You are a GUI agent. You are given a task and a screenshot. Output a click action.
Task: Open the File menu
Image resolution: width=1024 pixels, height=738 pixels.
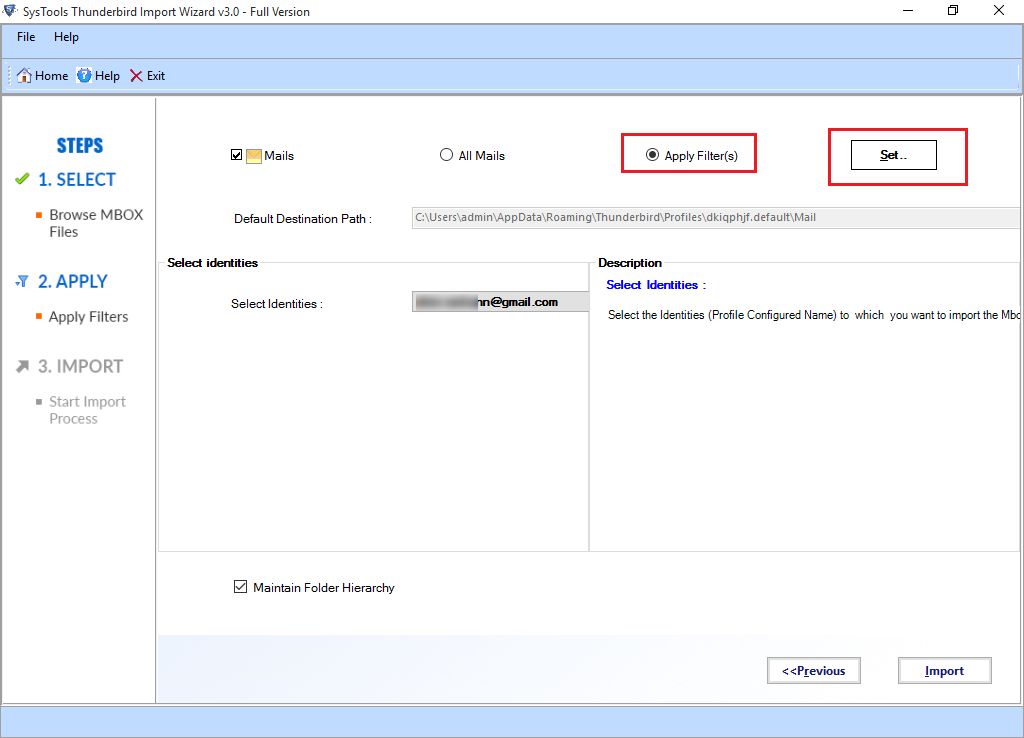click(x=26, y=37)
